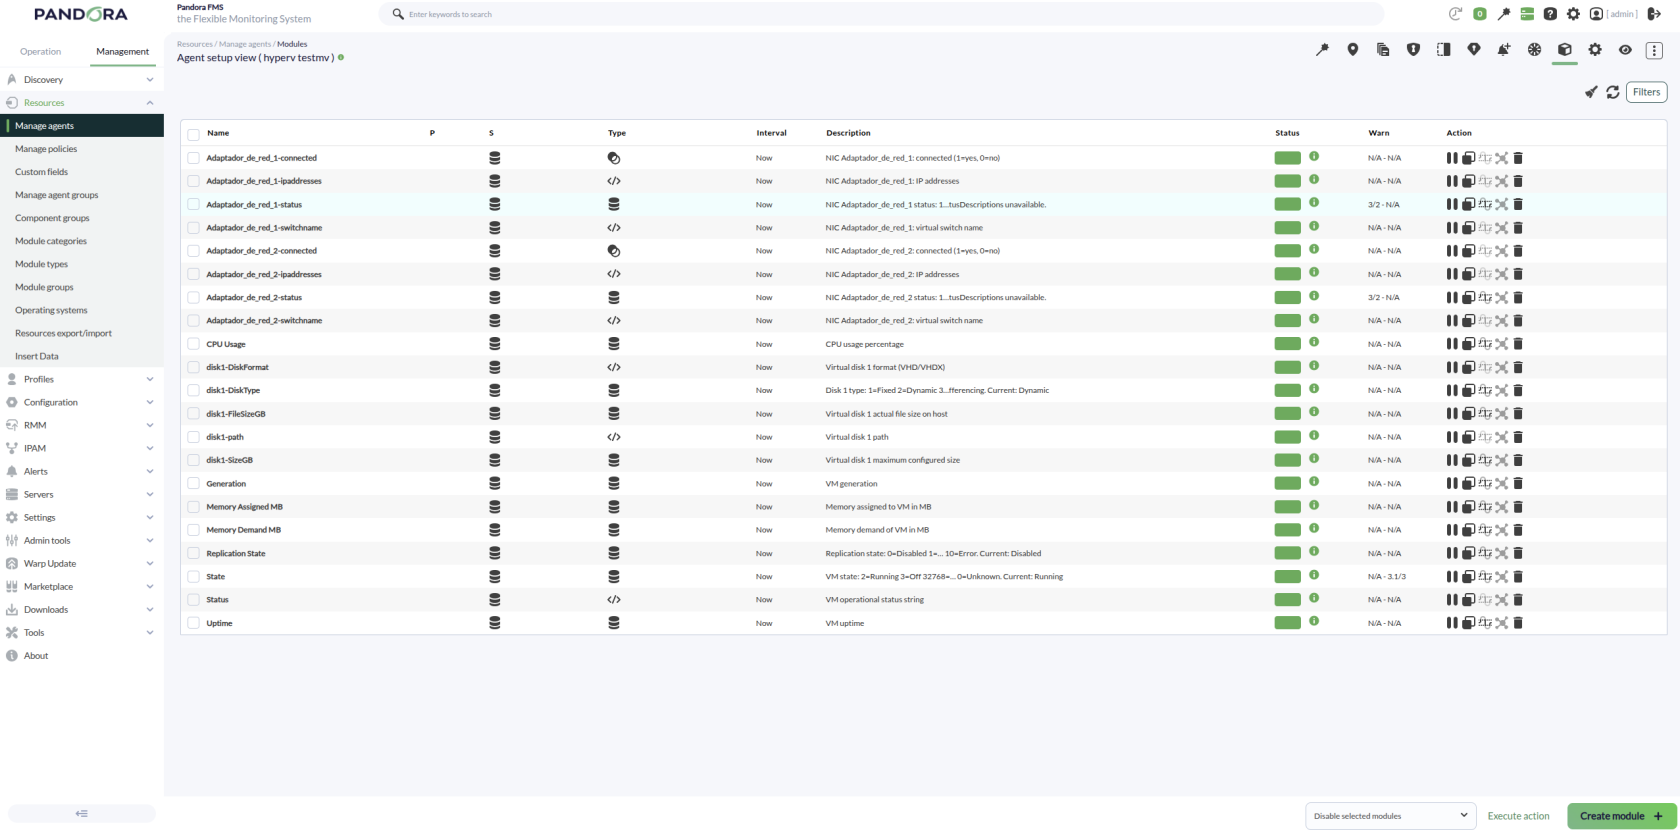This screenshot has height=830, width=1680.
Task: Check the disk1-DiskType row checkbox
Action: 194,391
